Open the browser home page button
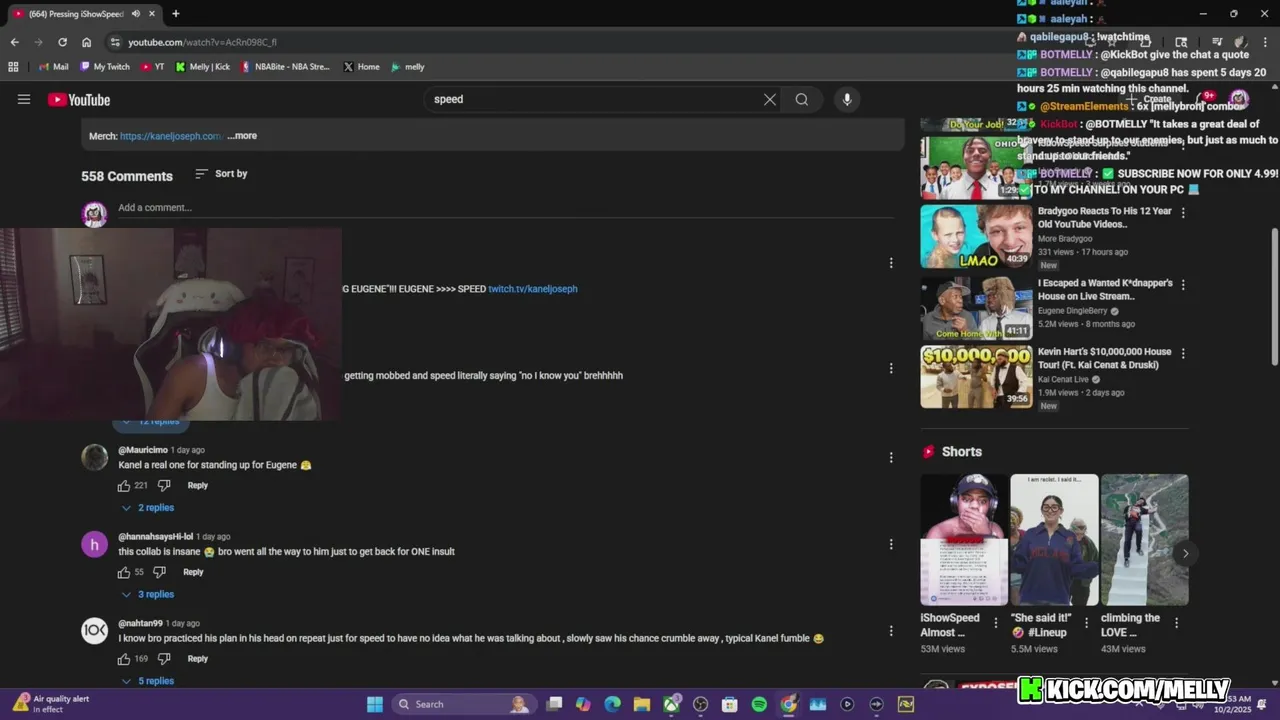The width and height of the screenshot is (1280, 720). (87, 42)
